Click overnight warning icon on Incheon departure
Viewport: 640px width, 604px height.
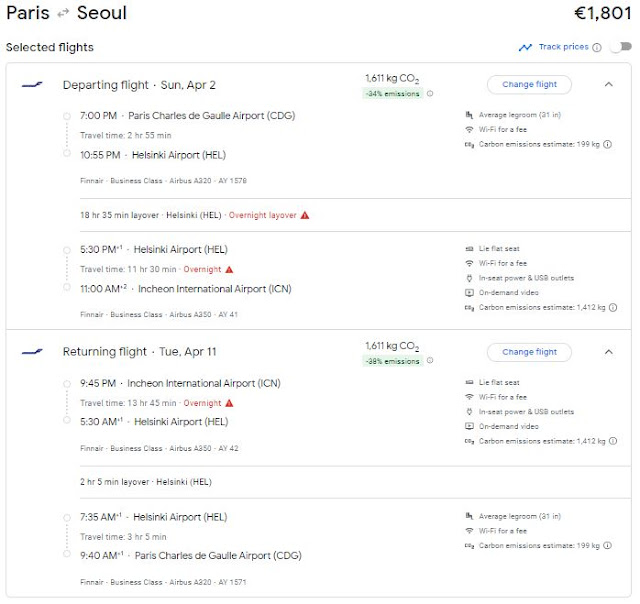click(x=229, y=403)
